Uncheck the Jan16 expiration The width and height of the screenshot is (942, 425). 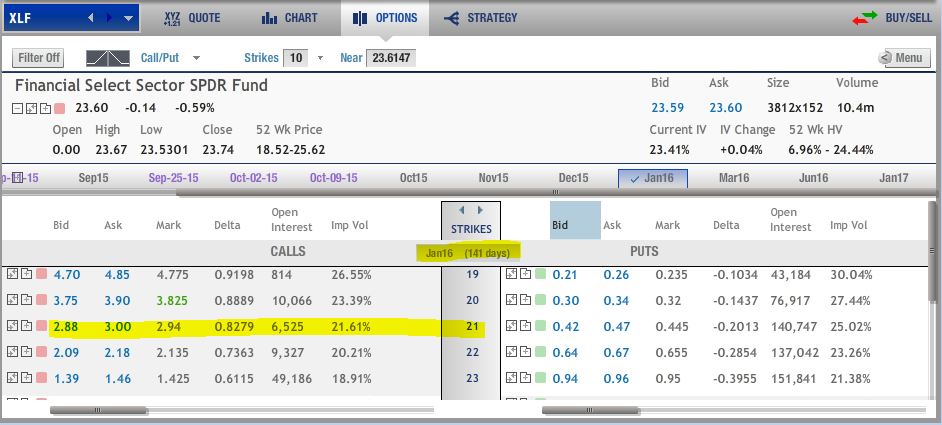click(x=653, y=179)
